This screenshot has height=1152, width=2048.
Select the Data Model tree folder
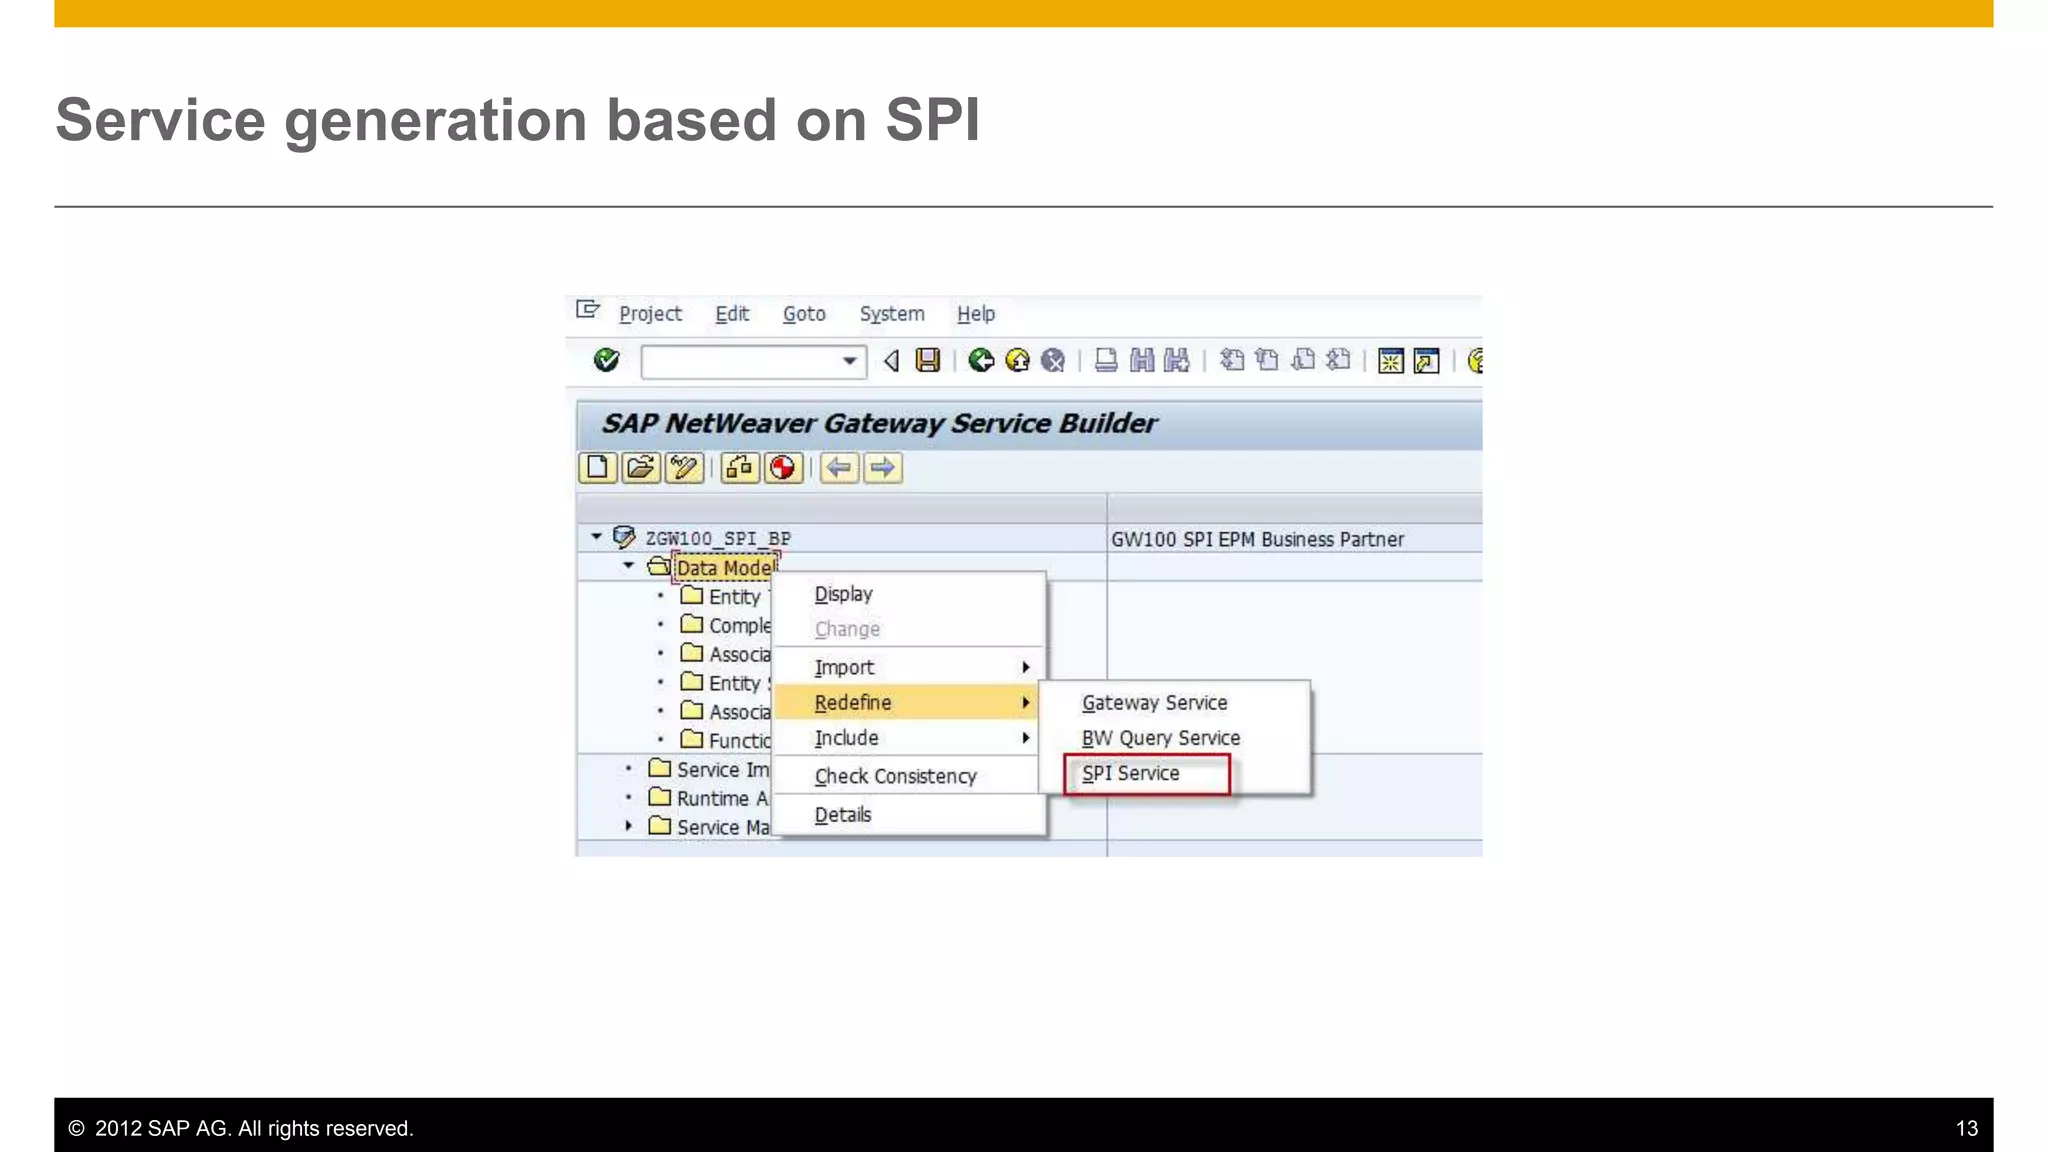click(x=725, y=568)
